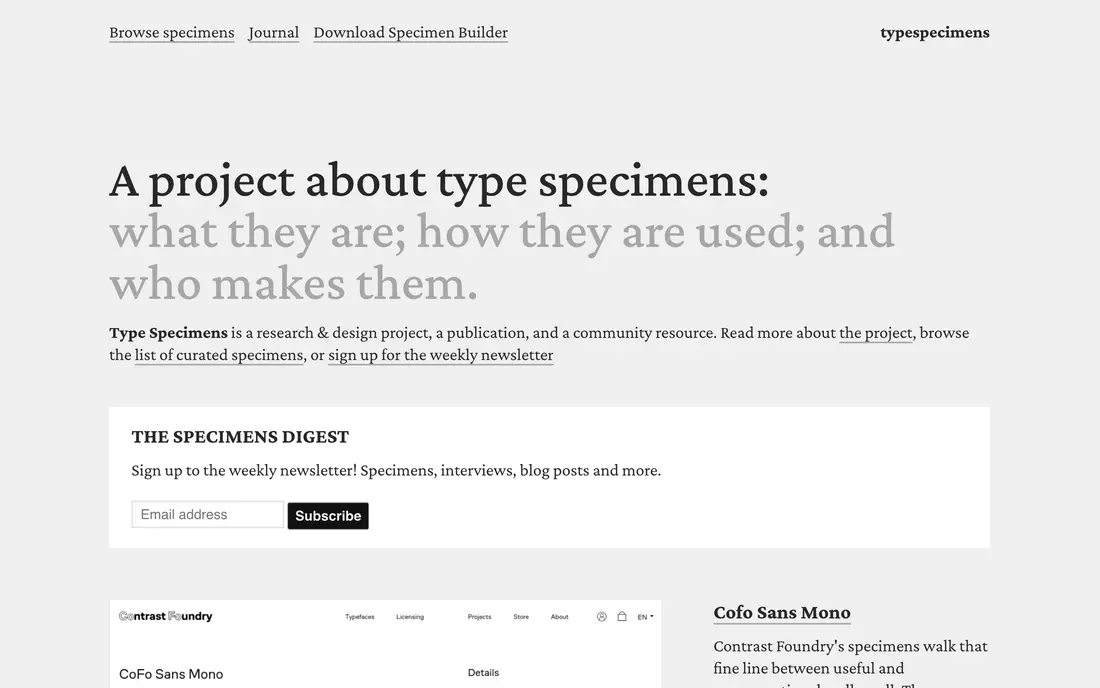Open Download Specimen Builder link

click(410, 32)
